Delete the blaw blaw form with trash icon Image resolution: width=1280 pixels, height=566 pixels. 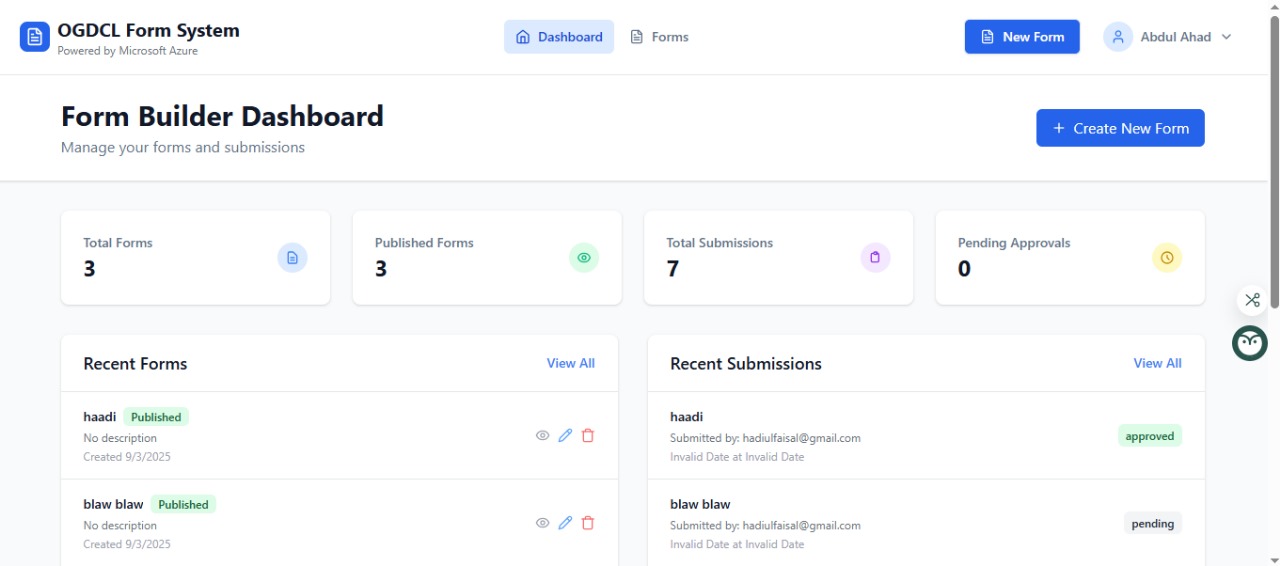588,523
